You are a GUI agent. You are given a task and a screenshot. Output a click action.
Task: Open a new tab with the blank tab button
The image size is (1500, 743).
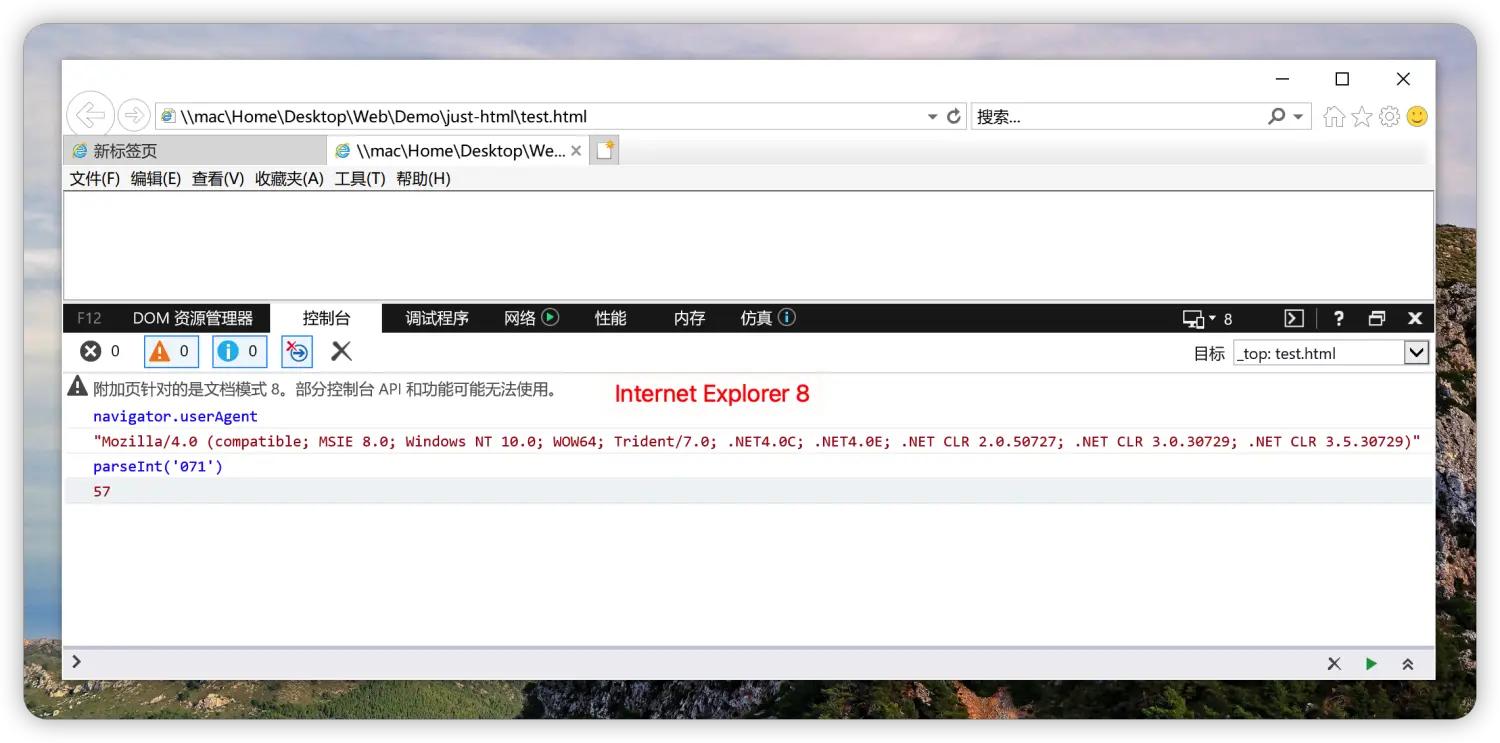click(605, 151)
